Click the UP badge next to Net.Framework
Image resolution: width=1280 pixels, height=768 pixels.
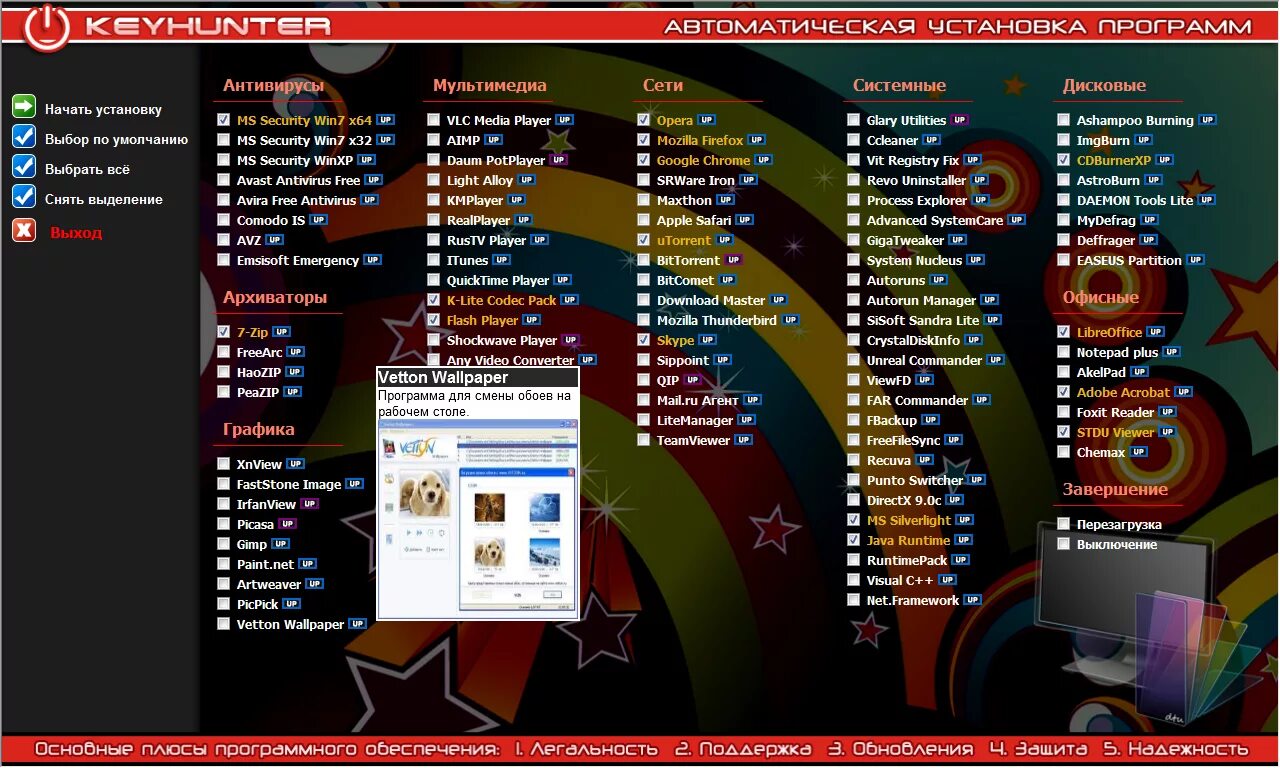pyautogui.click(x=972, y=600)
